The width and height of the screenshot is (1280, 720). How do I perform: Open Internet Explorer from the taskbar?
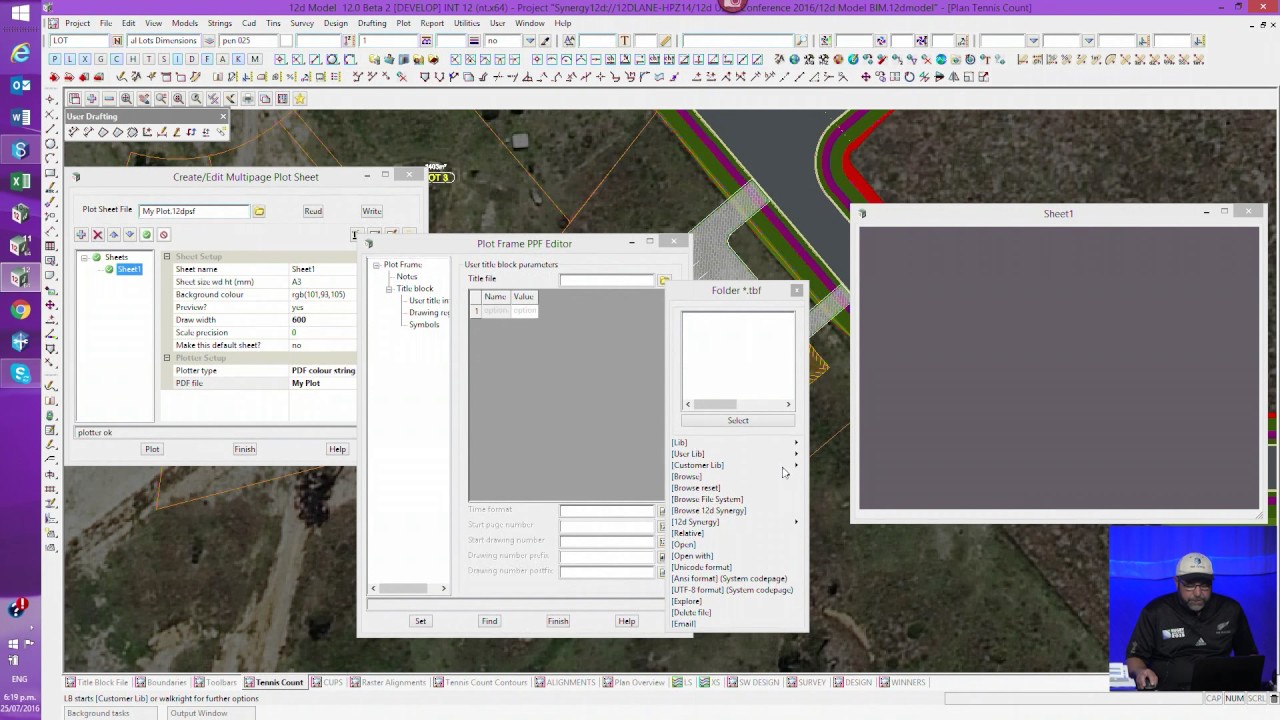pyautogui.click(x=20, y=54)
